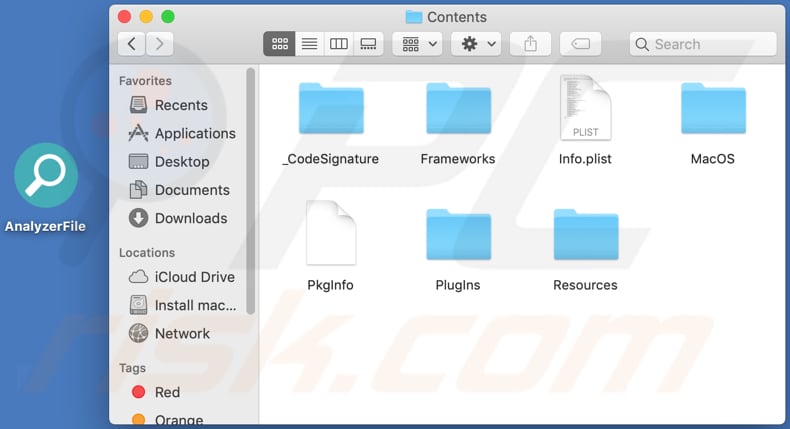Click into the Search field

[703, 44]
